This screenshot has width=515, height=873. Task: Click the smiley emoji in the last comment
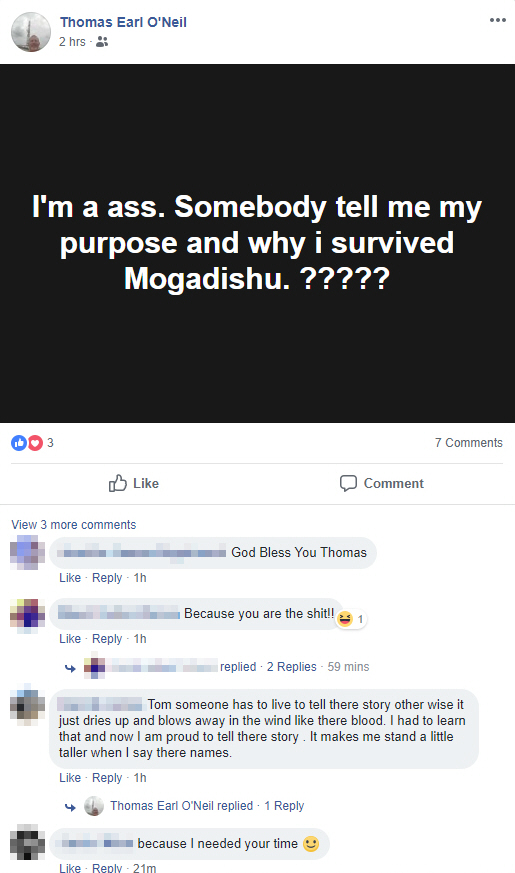311,844
